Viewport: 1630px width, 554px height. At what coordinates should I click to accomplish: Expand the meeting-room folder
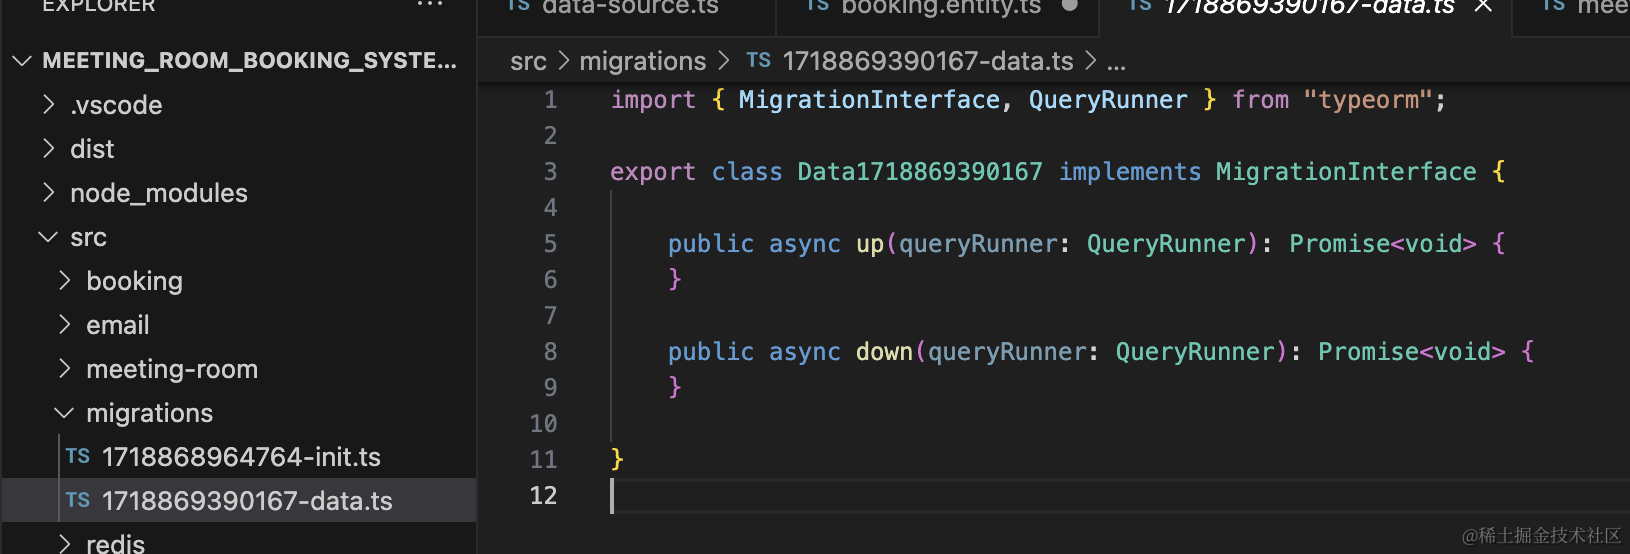click(x=172, y=369)
